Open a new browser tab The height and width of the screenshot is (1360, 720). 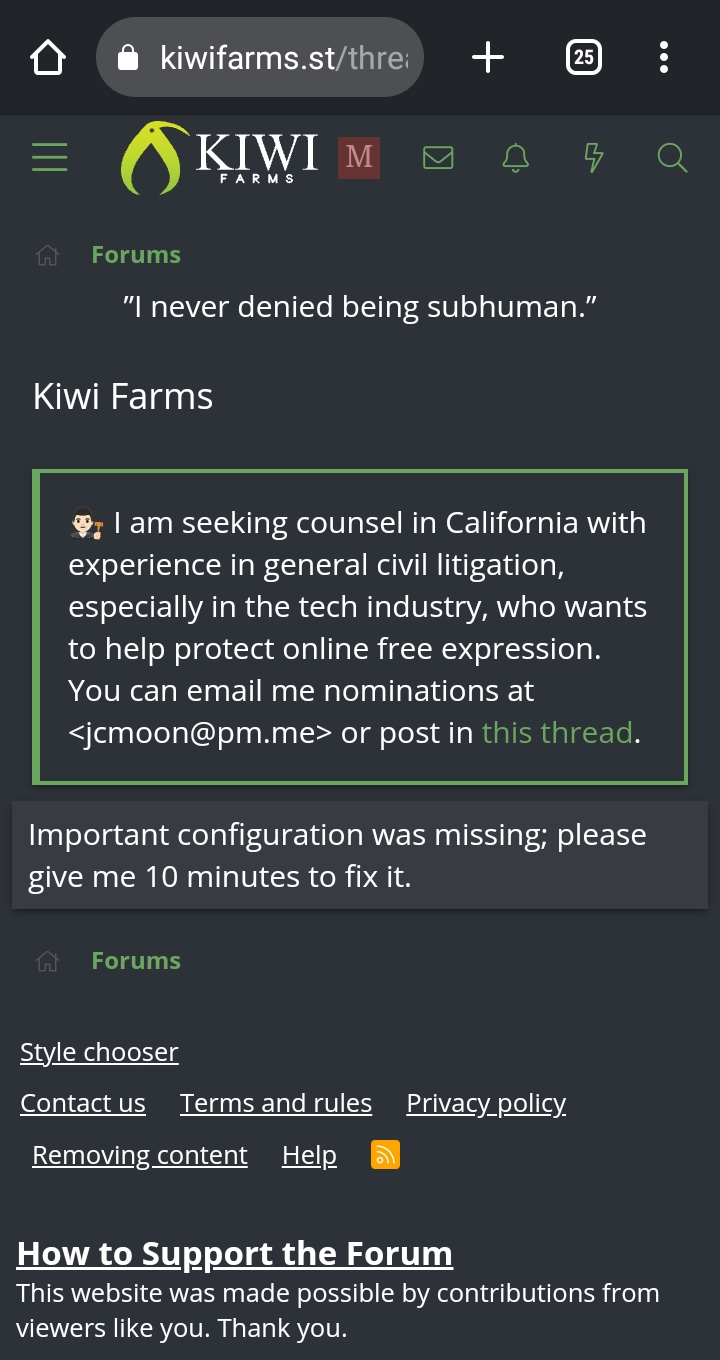point(487,58)
